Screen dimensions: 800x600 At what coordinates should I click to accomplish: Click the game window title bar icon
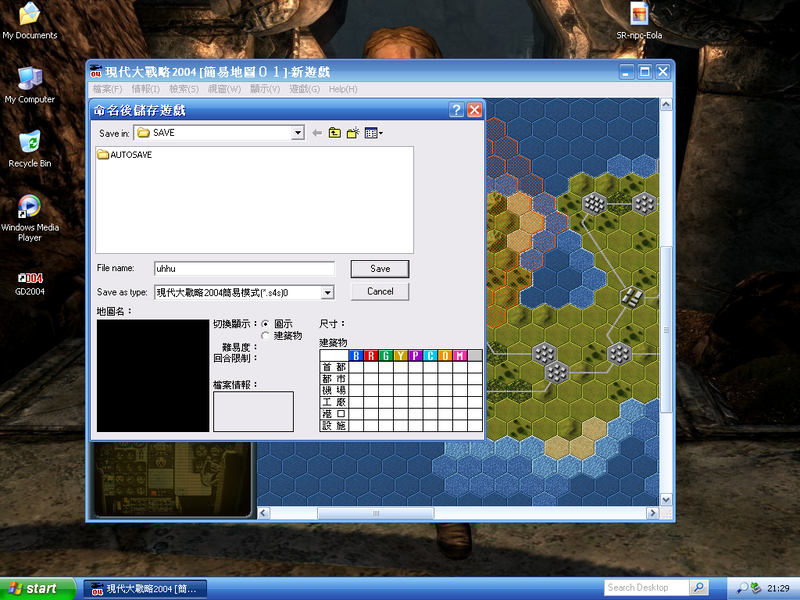click(x=96, y=72)
